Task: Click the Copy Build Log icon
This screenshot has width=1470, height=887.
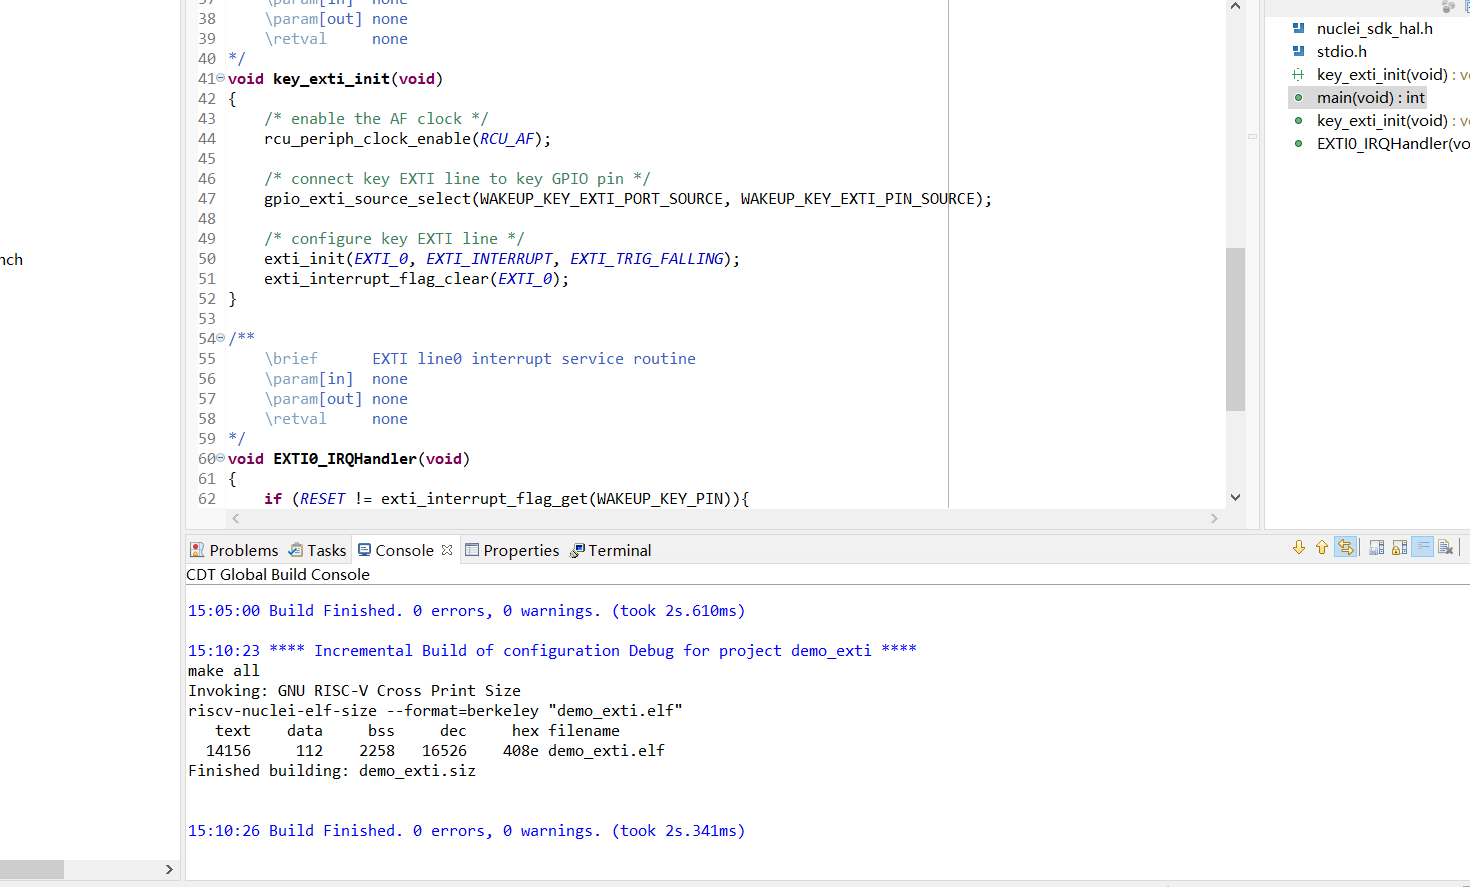Action: [1376, 547]
